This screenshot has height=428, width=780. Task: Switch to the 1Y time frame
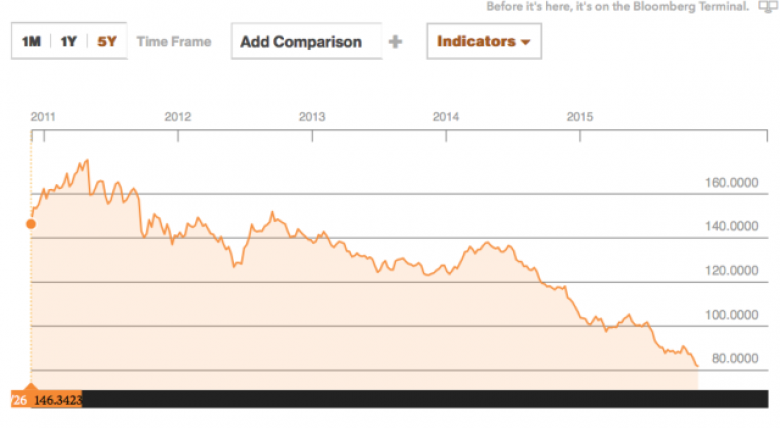coord(68,42)
